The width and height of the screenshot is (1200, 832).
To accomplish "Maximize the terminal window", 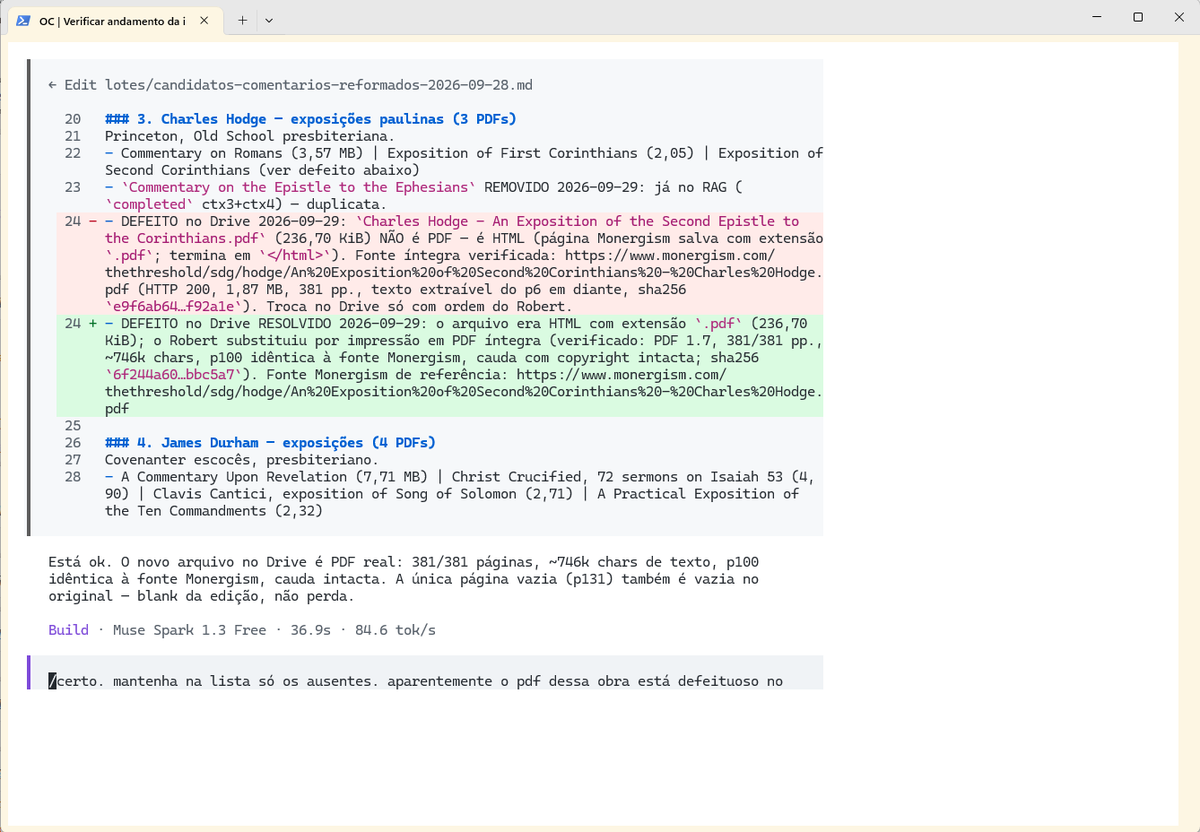I will [x=1138, y=17].
